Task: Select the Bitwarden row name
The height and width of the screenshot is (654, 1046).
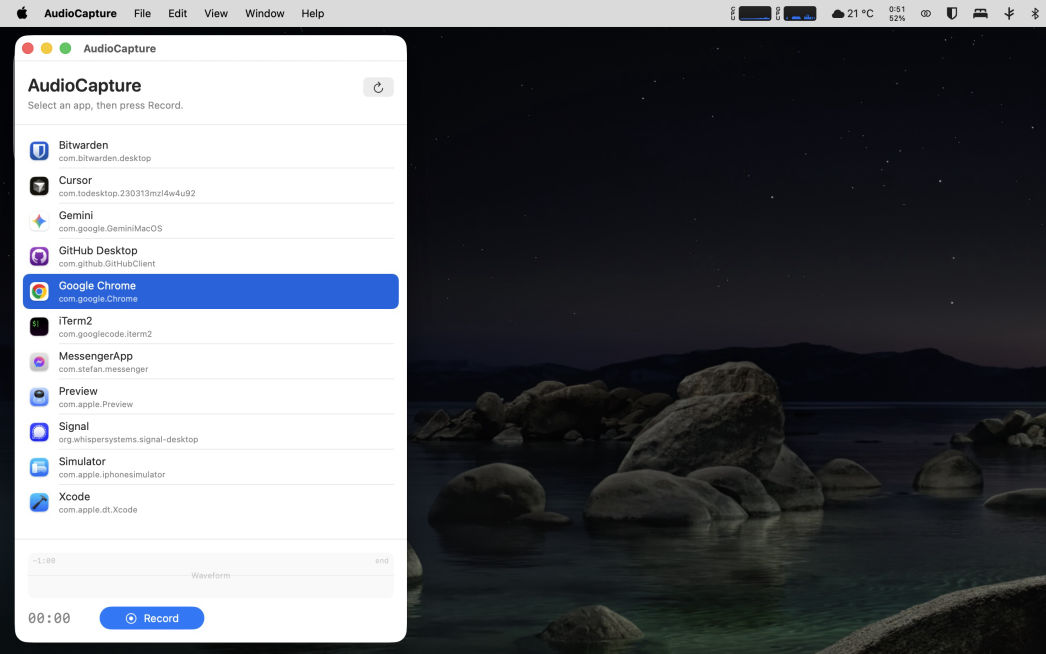Action: click(x=83, y=145)
